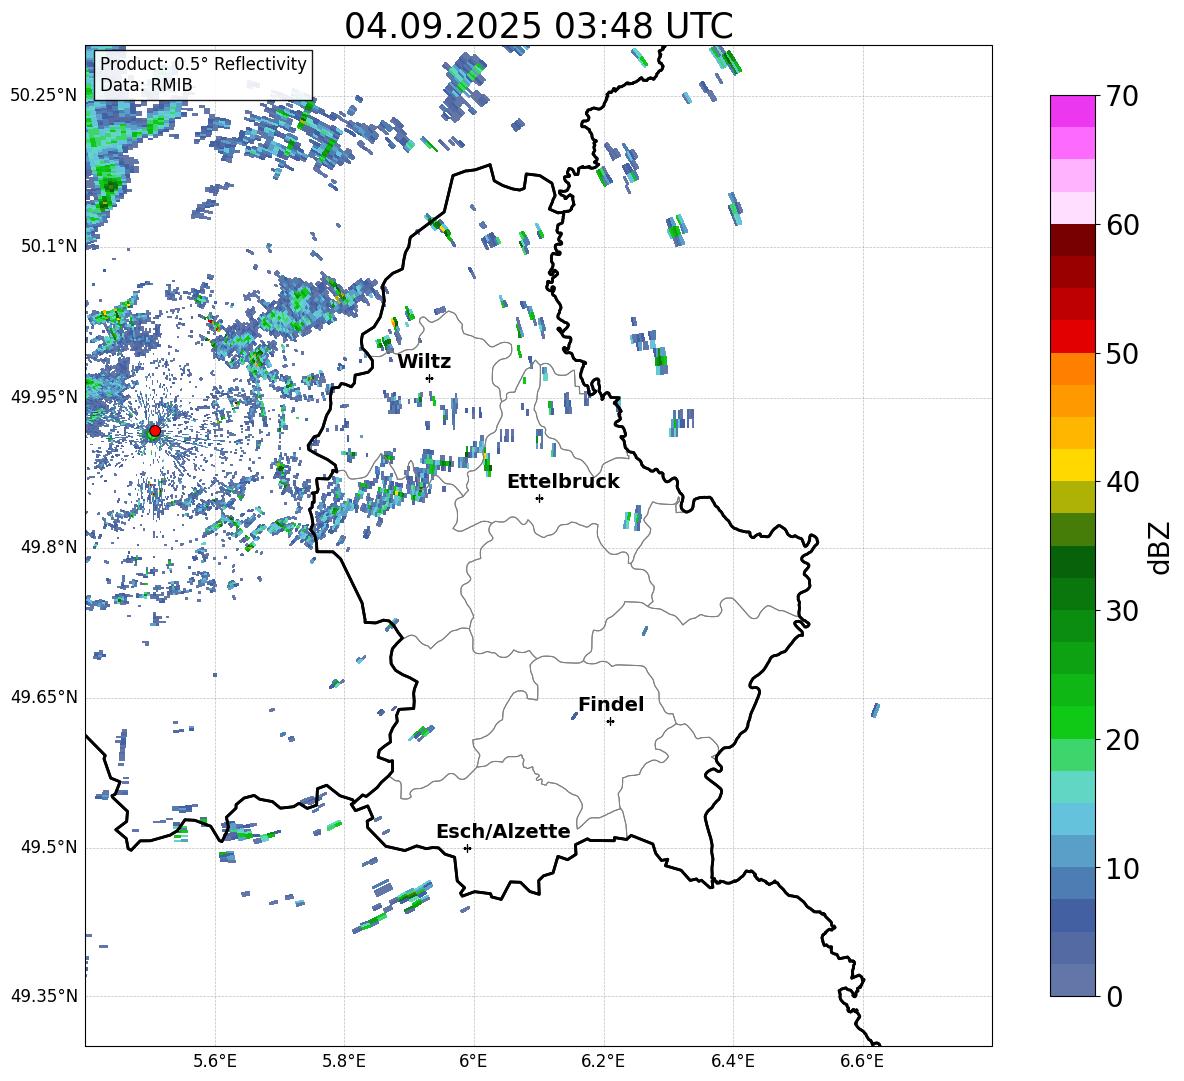Click the Wiltz city label
This screenshot has width=1184, height=1081.
pyautogui.click(x=424, y=362)
